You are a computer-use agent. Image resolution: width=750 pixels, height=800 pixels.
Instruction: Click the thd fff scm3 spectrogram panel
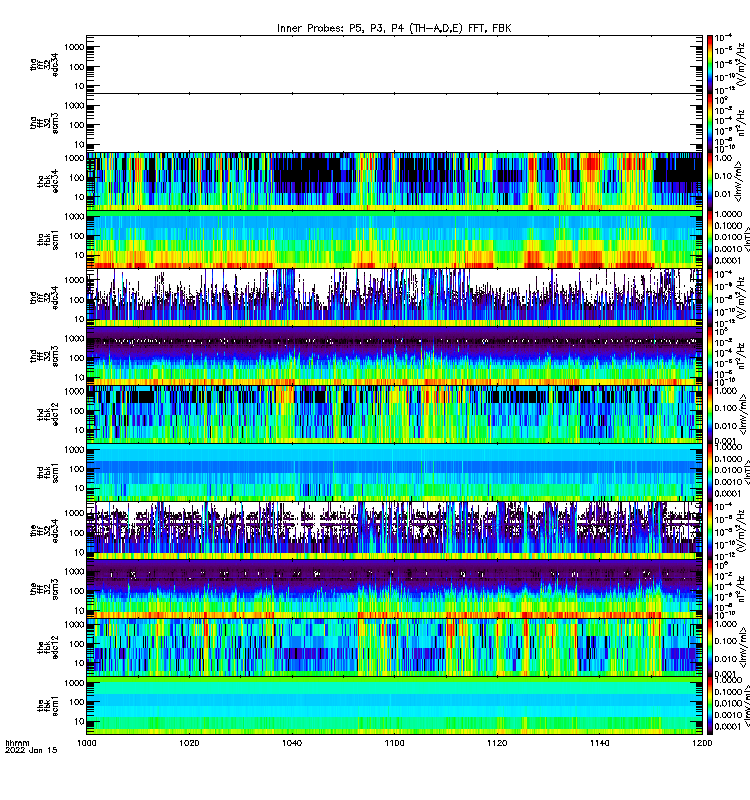pyautogui.click(x=394, y=356)
